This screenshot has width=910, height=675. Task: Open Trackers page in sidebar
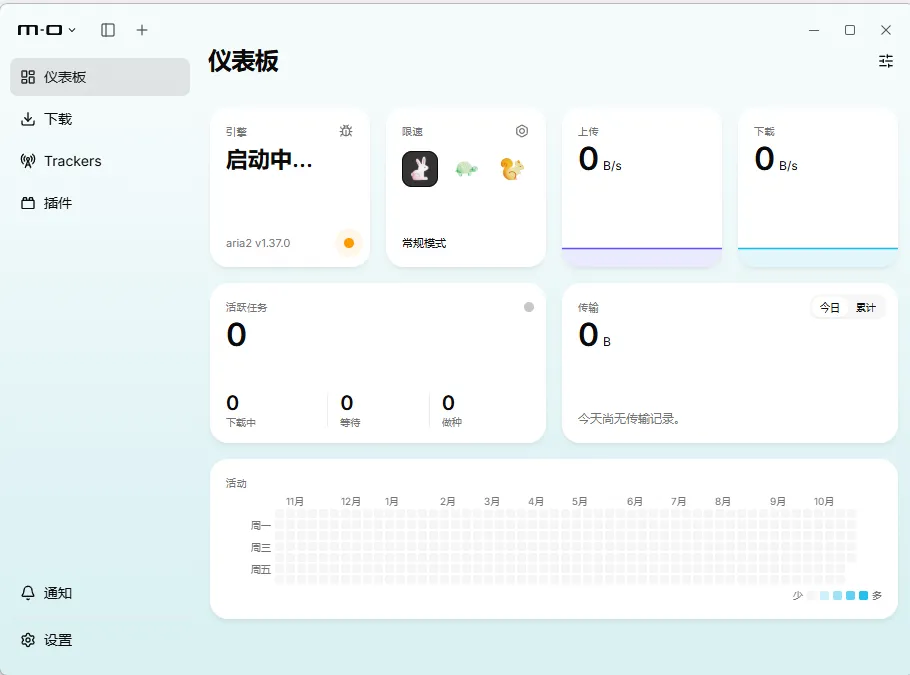point(100,161)
